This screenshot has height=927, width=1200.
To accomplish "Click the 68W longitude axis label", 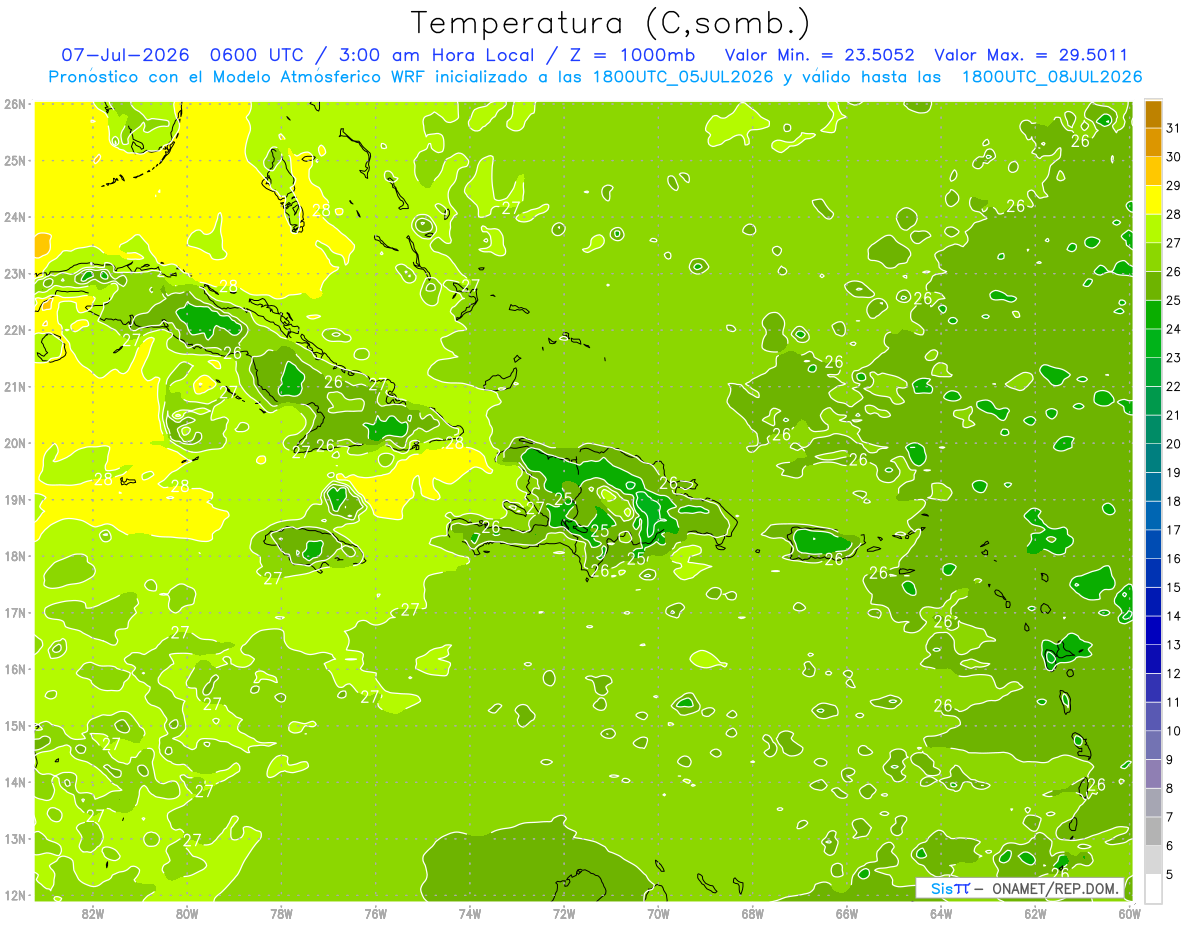I will pyautogui.click(x=752, y=912).
